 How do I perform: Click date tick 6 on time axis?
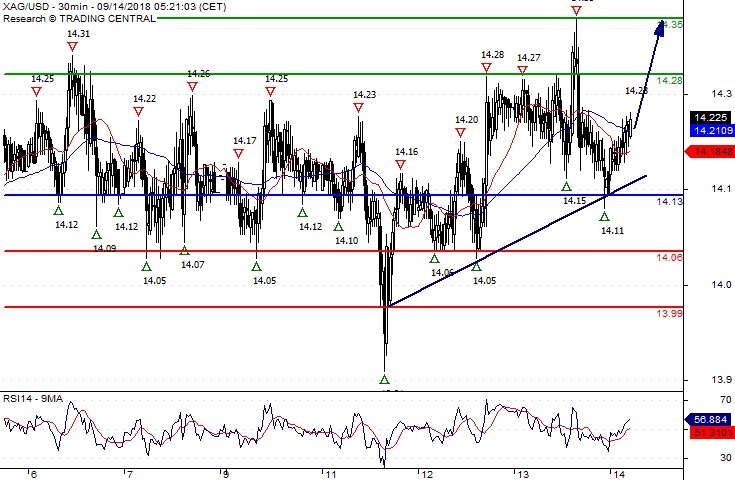(x=33, y=474)
